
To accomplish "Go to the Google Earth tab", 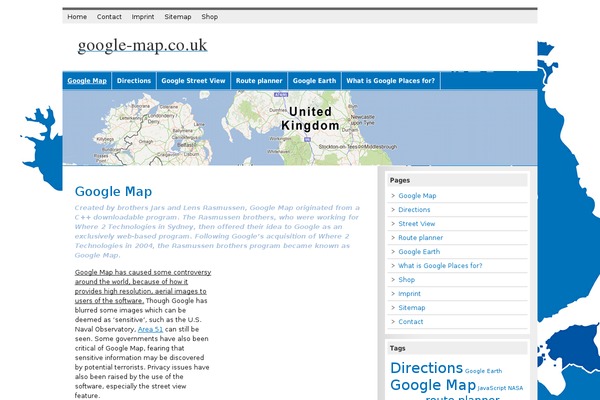I will (314, 80).
